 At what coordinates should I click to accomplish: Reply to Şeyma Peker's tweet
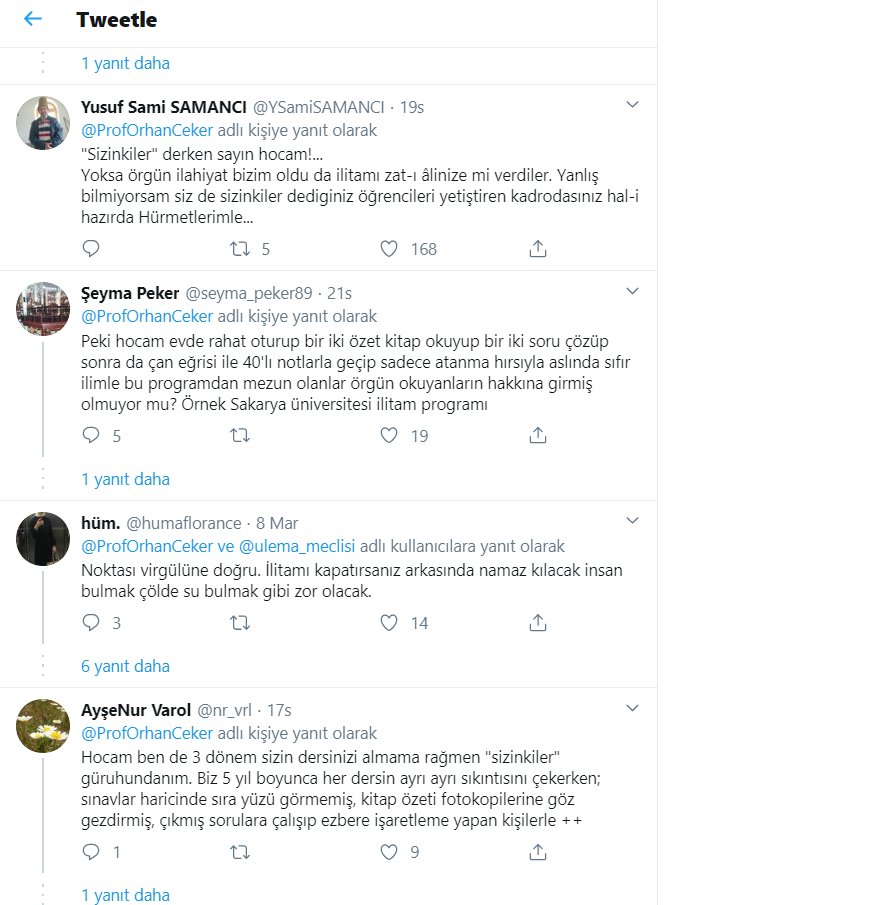[91, 435]
